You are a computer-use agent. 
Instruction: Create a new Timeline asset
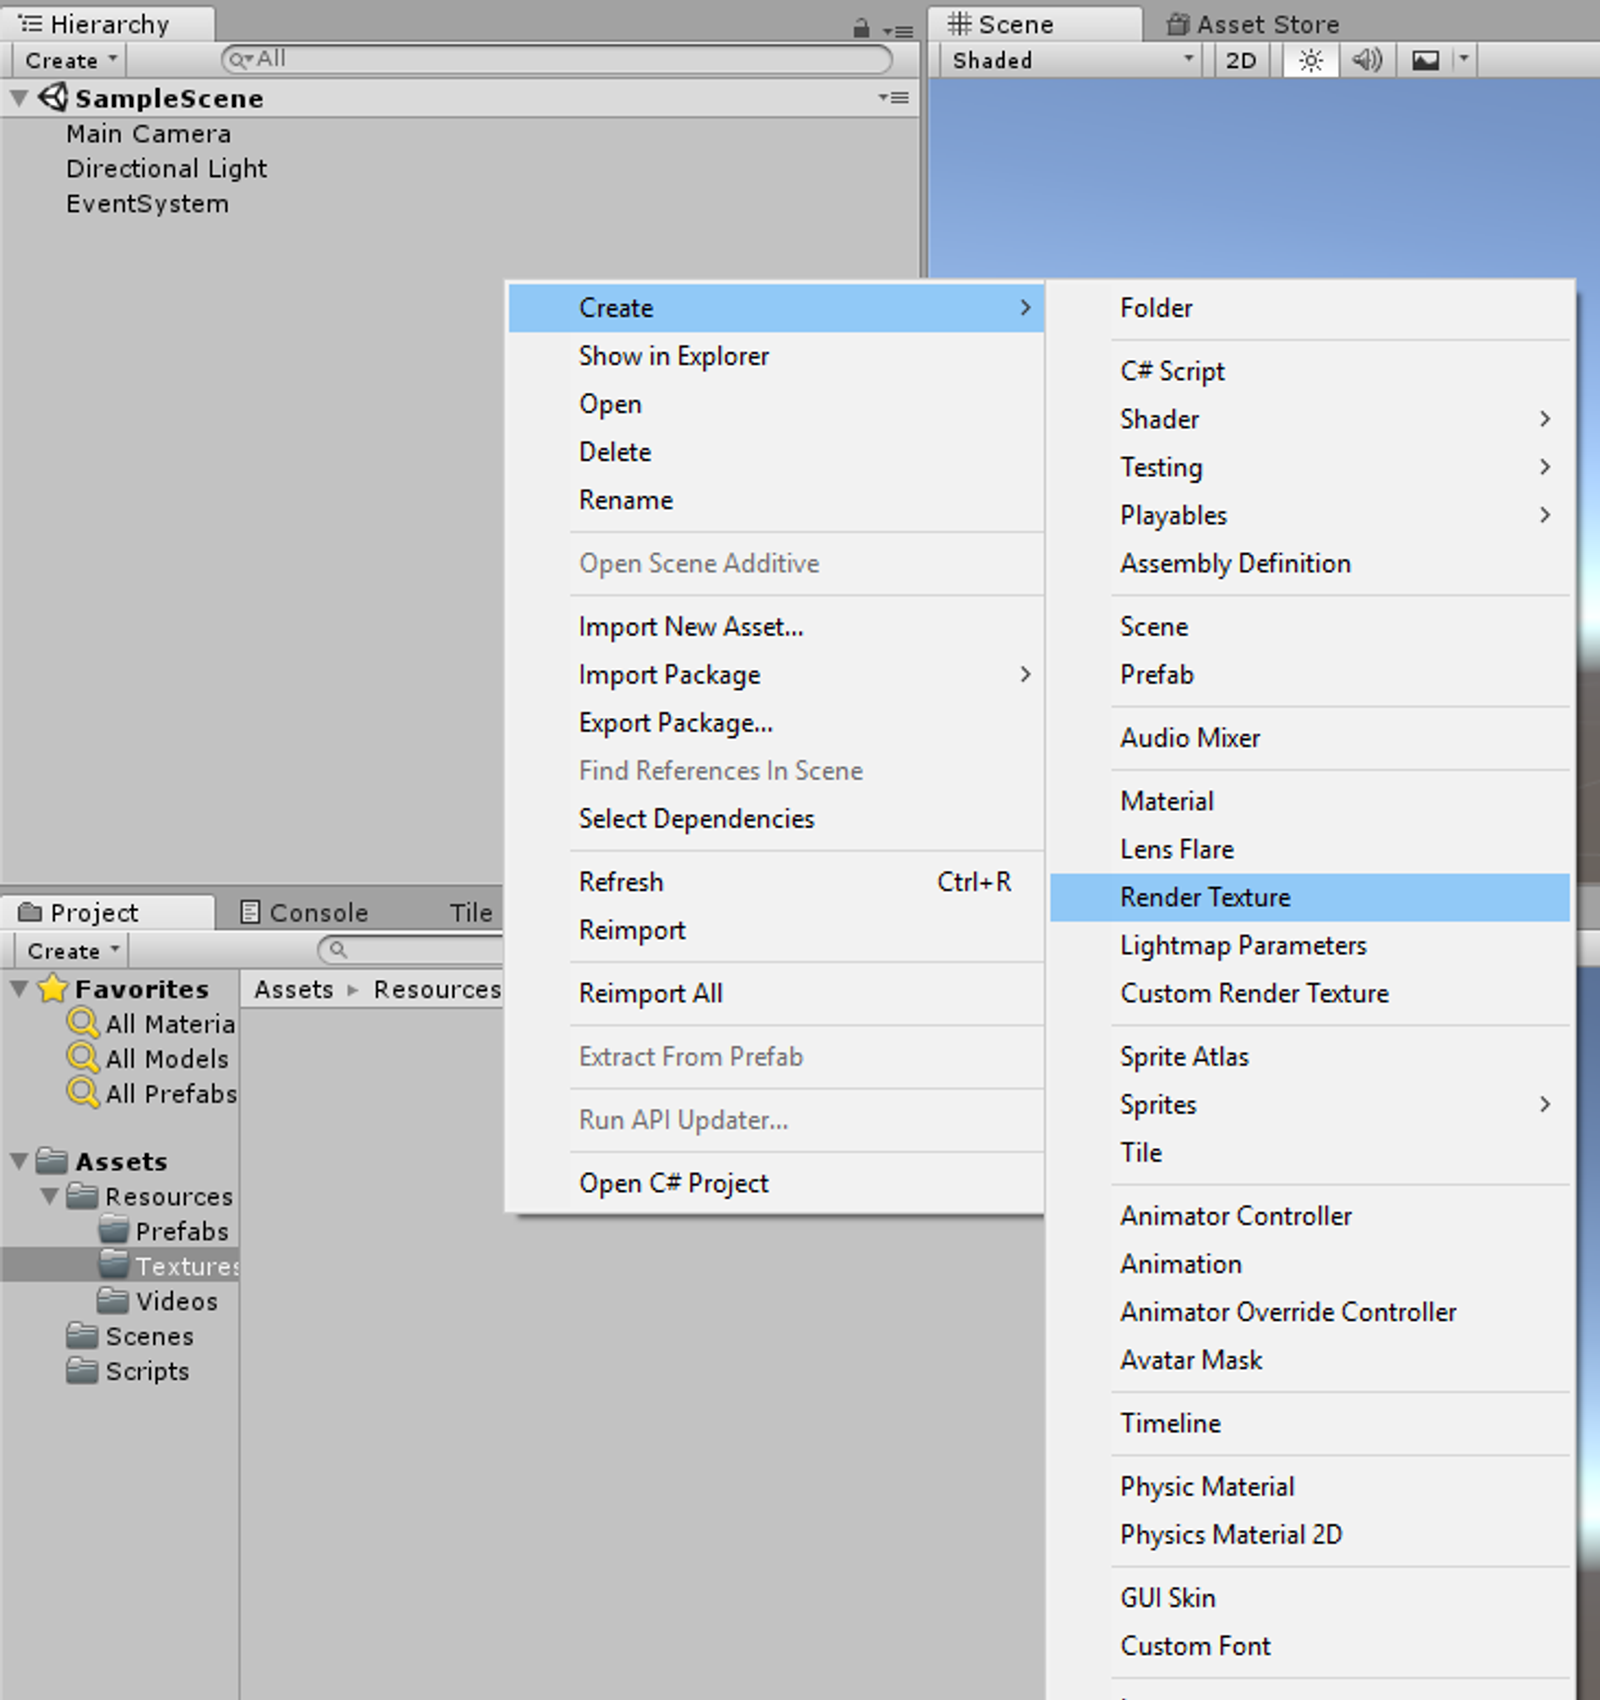1310,1424
